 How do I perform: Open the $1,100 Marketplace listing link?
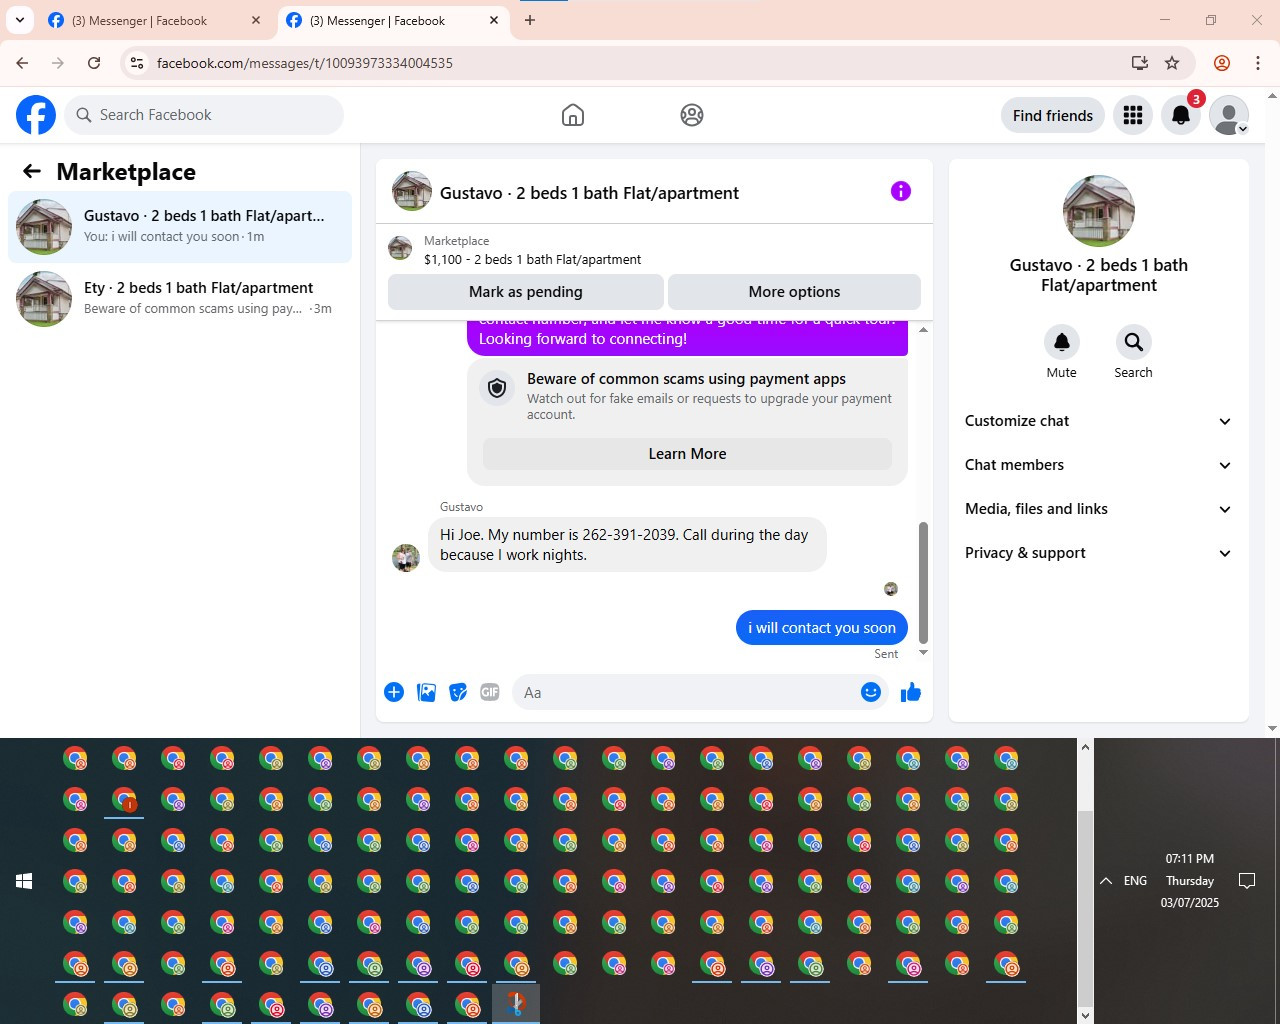(532, 259)
